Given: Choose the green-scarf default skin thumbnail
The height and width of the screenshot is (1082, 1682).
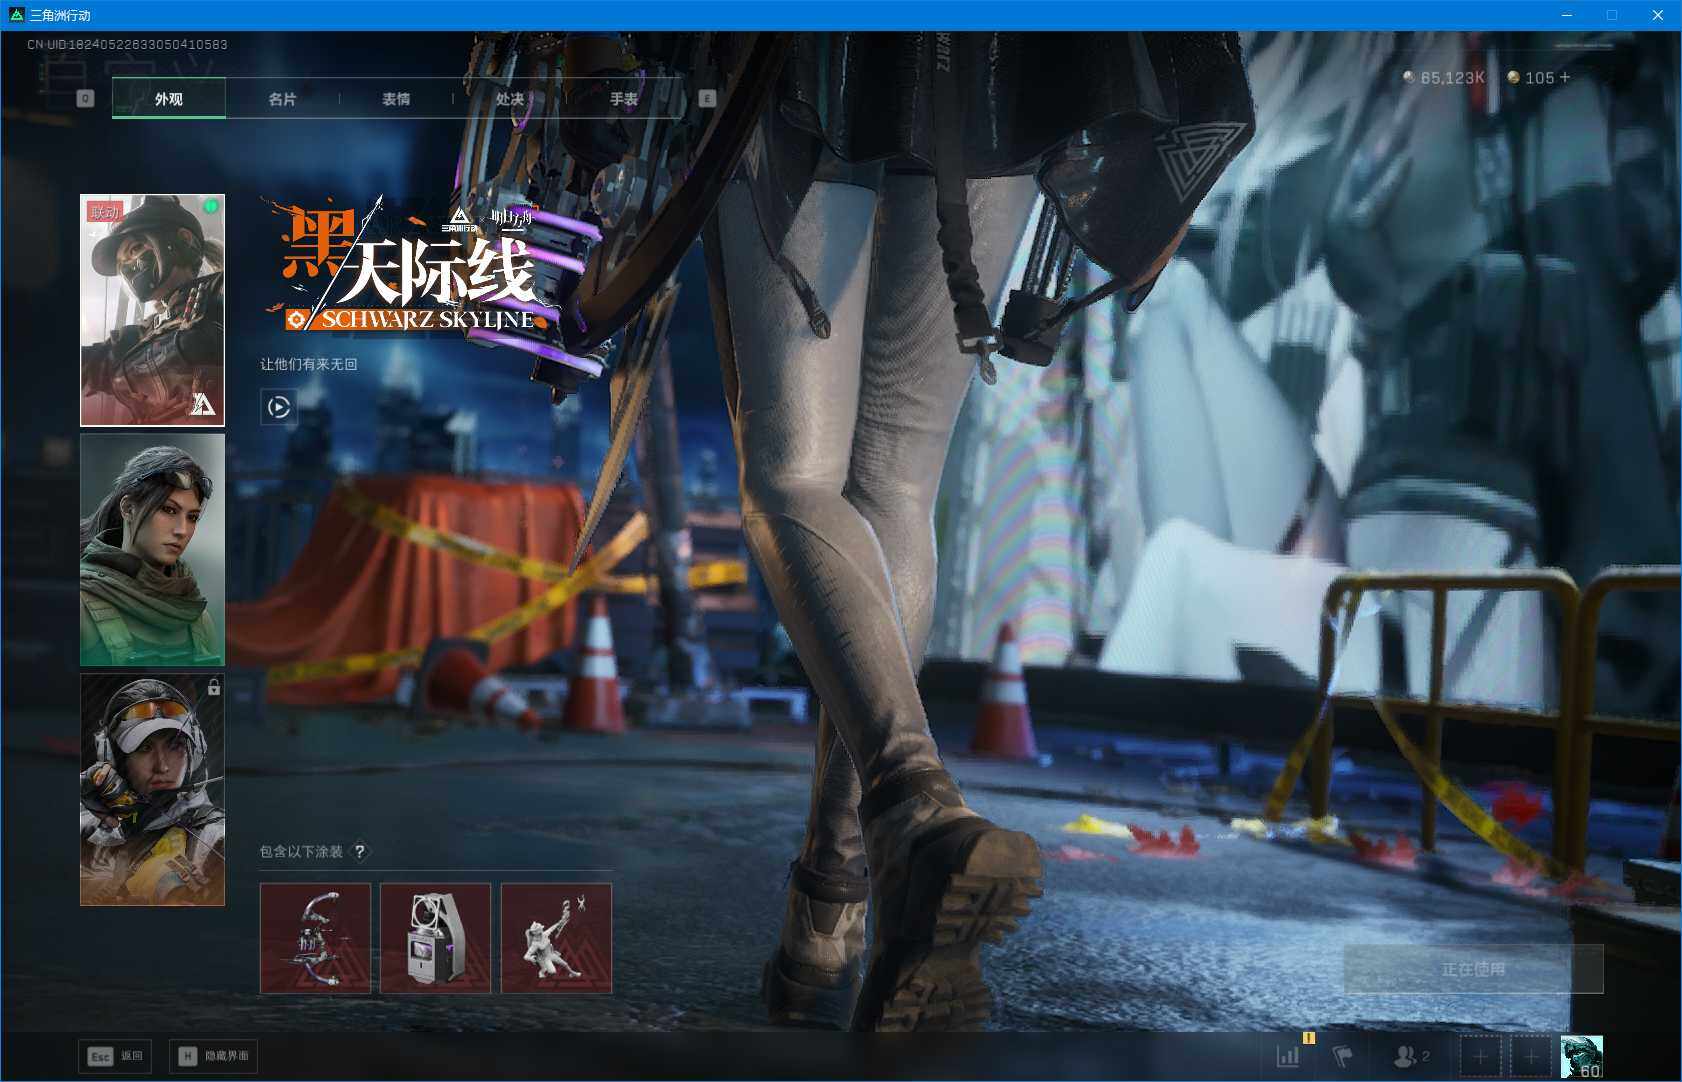Looking at the screenshot, I should coord(152,550).
